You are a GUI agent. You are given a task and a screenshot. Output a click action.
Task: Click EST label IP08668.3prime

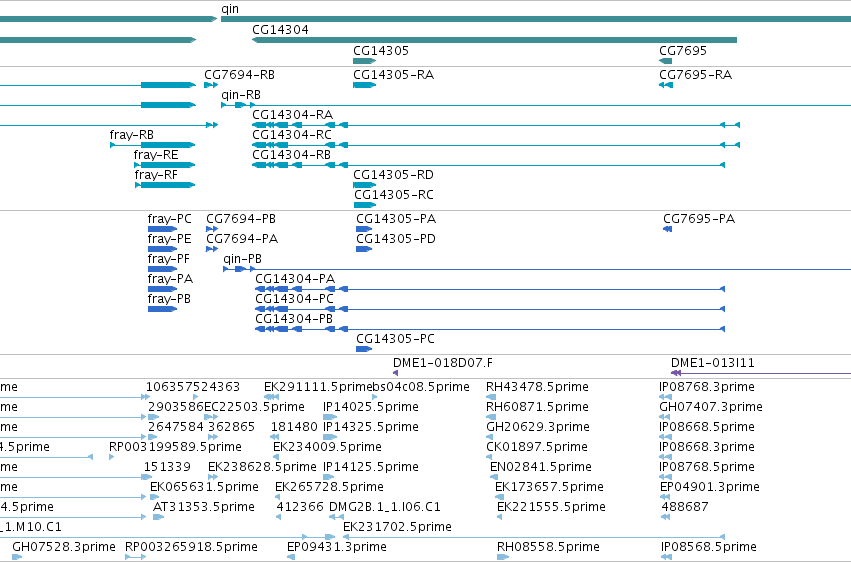707,447
